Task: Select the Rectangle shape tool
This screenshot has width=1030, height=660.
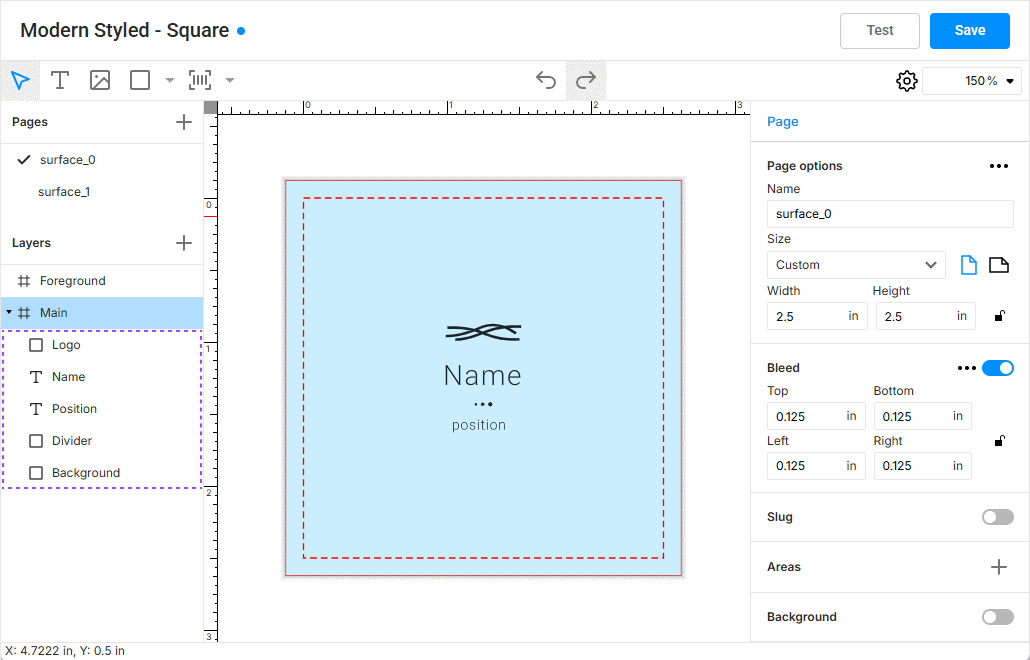Action: tap(140, 81)
